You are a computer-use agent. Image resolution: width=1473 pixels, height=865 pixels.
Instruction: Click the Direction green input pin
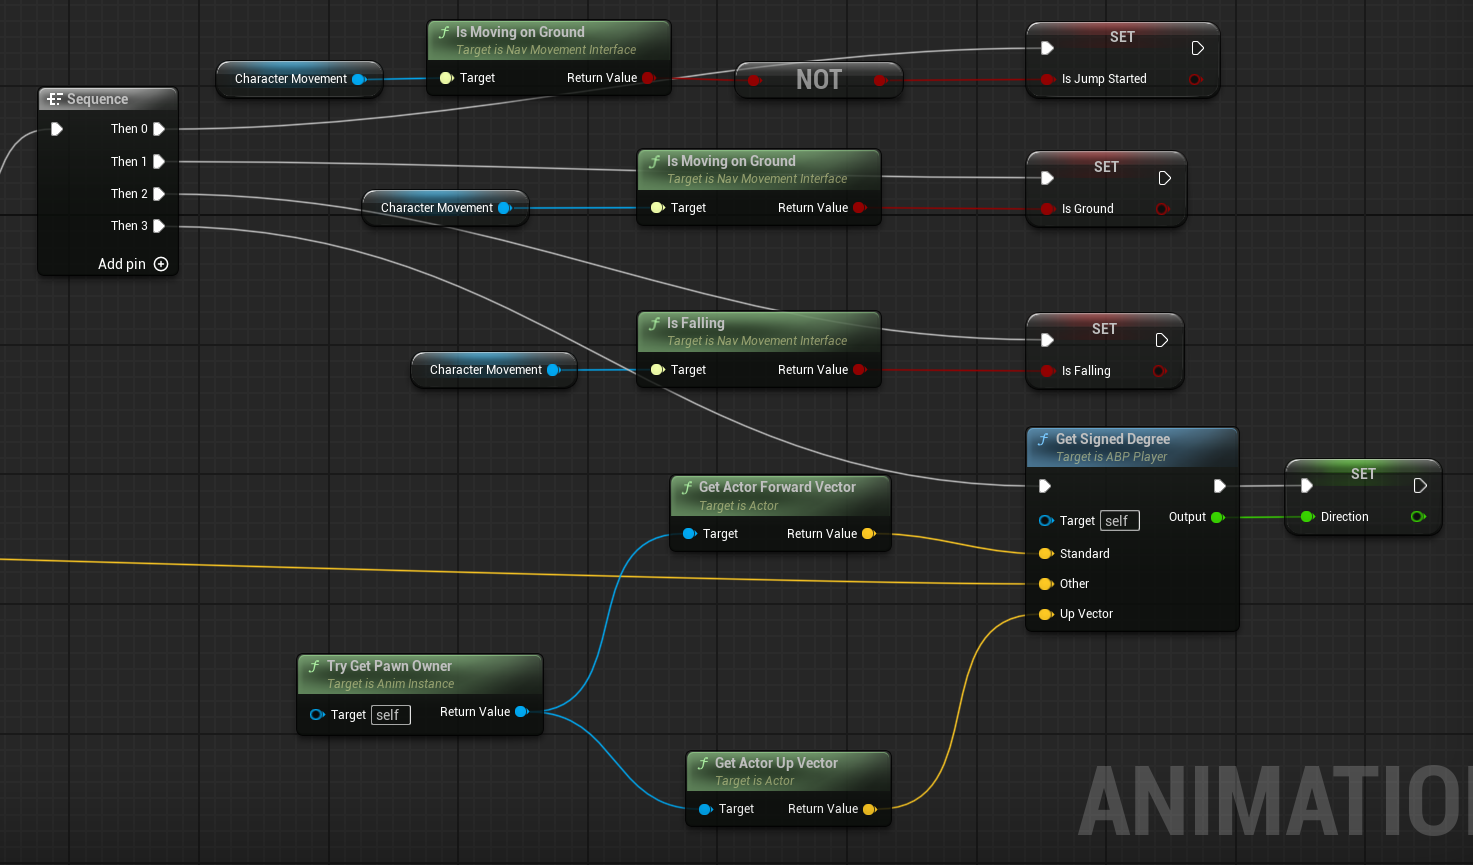coord(1307,517)
